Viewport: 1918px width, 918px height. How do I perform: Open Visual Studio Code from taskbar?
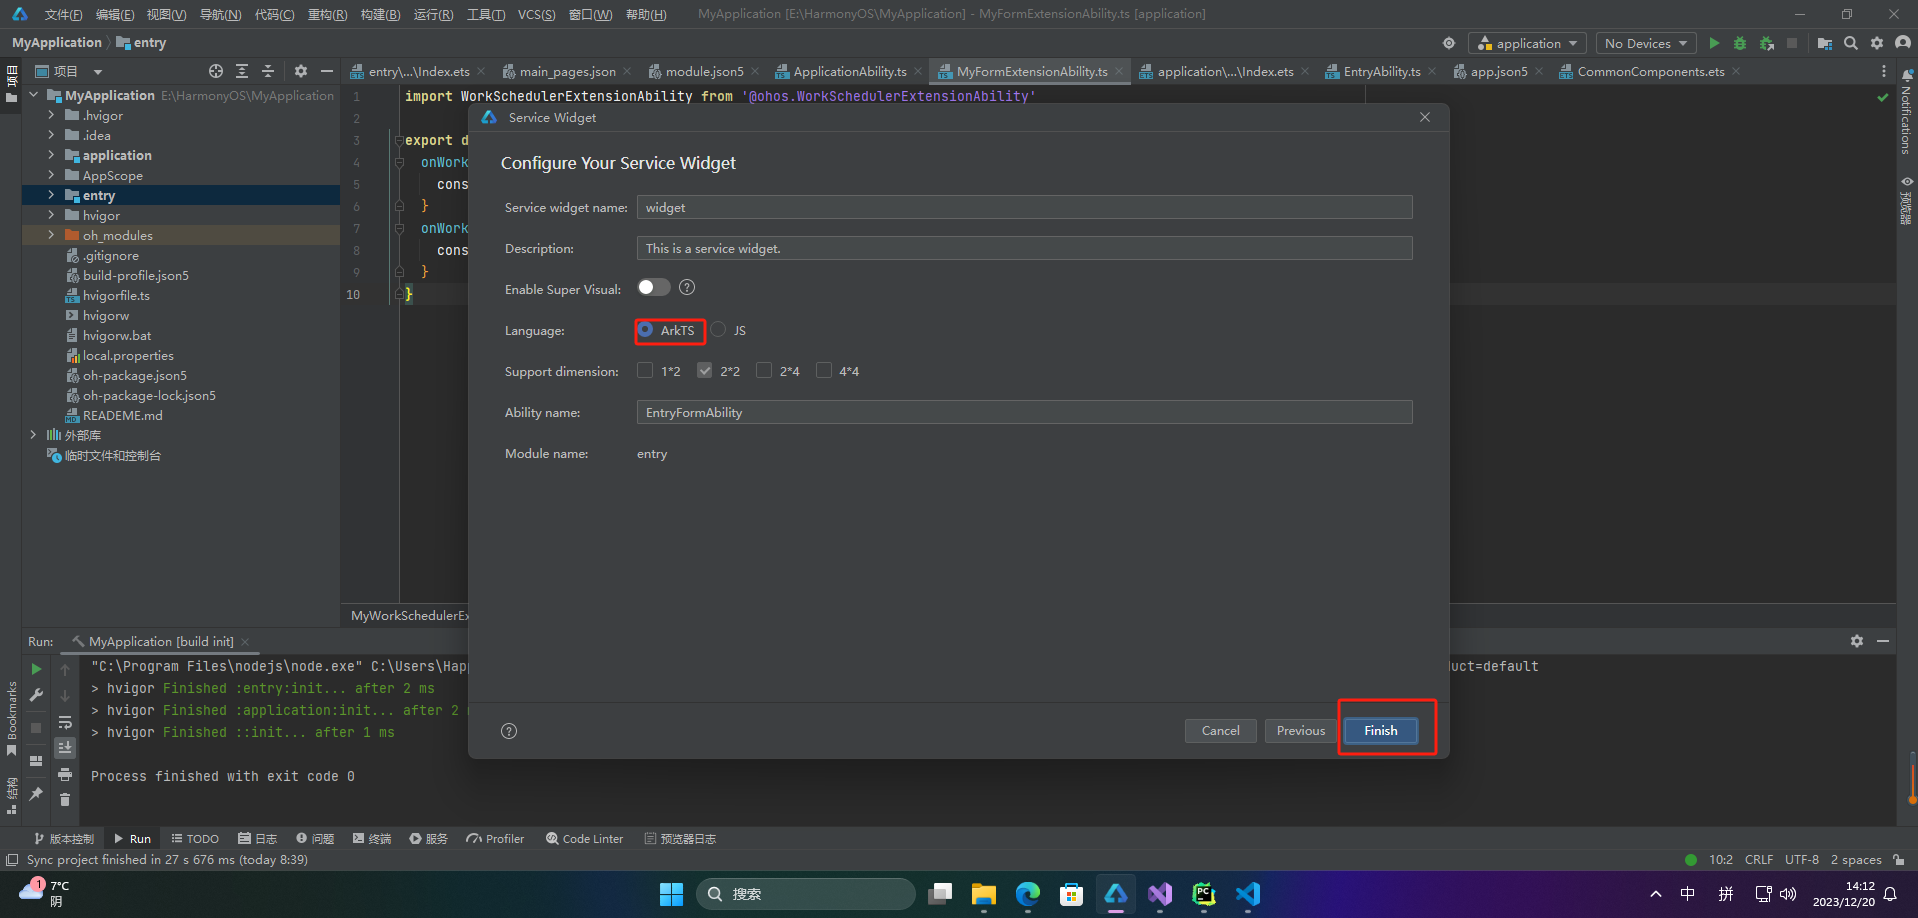(1248, 894)
